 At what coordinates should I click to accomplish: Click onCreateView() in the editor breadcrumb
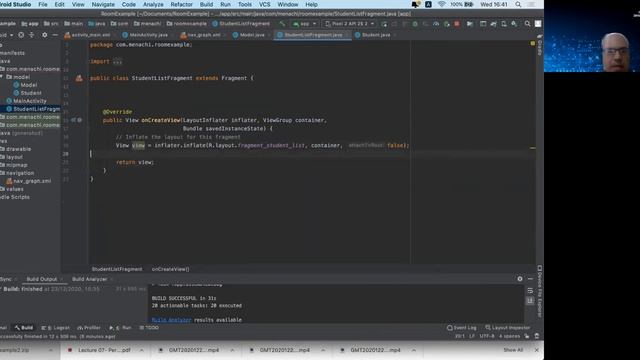[171, 269]
